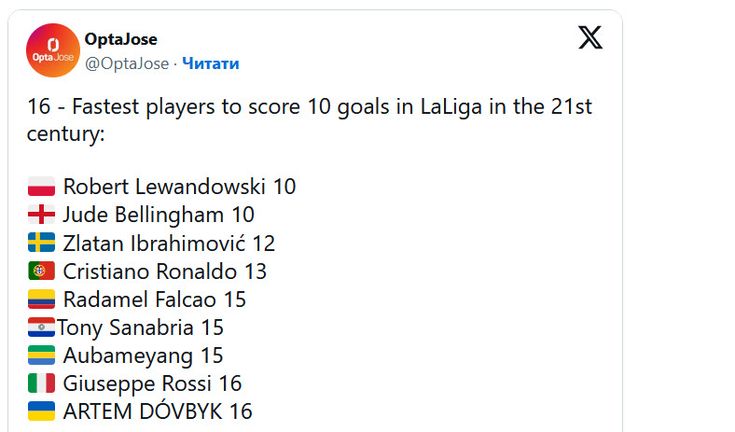Click the Italy flag emoji
The height and width of the screenshot is (432, 735).
(x=41, y=383)
